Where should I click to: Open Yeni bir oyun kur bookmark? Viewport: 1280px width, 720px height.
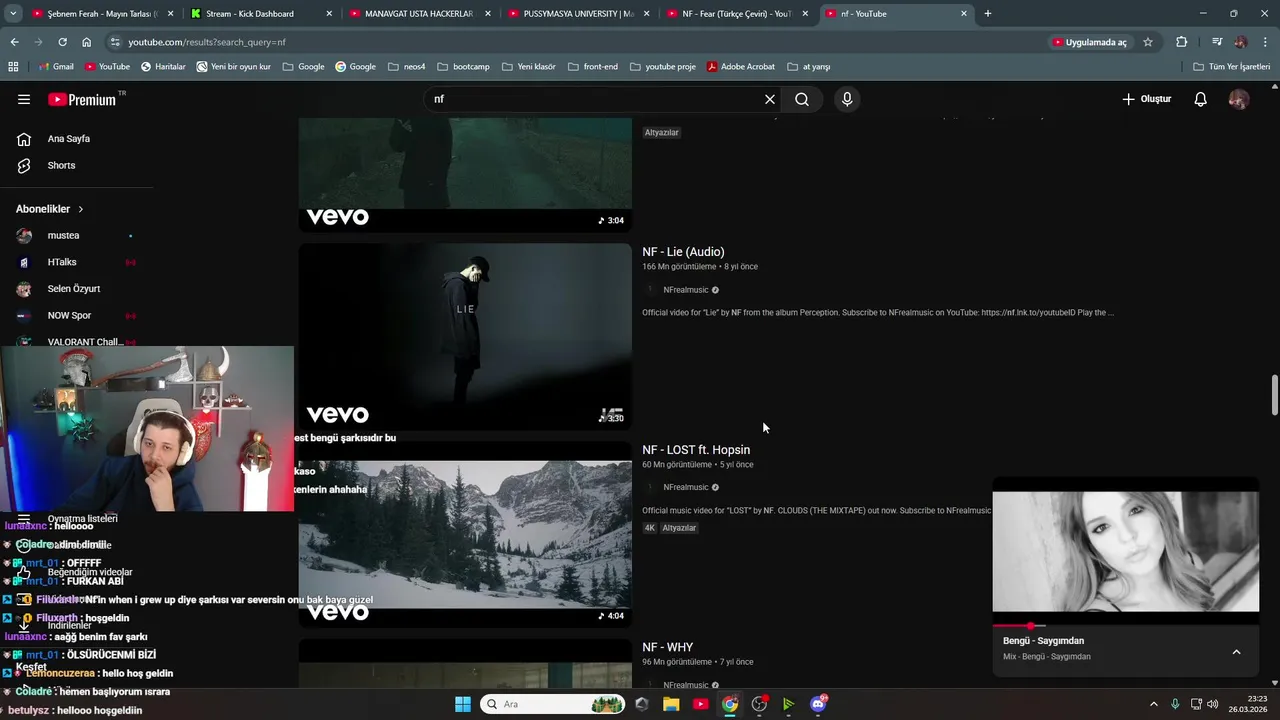(x=234, y=67)
